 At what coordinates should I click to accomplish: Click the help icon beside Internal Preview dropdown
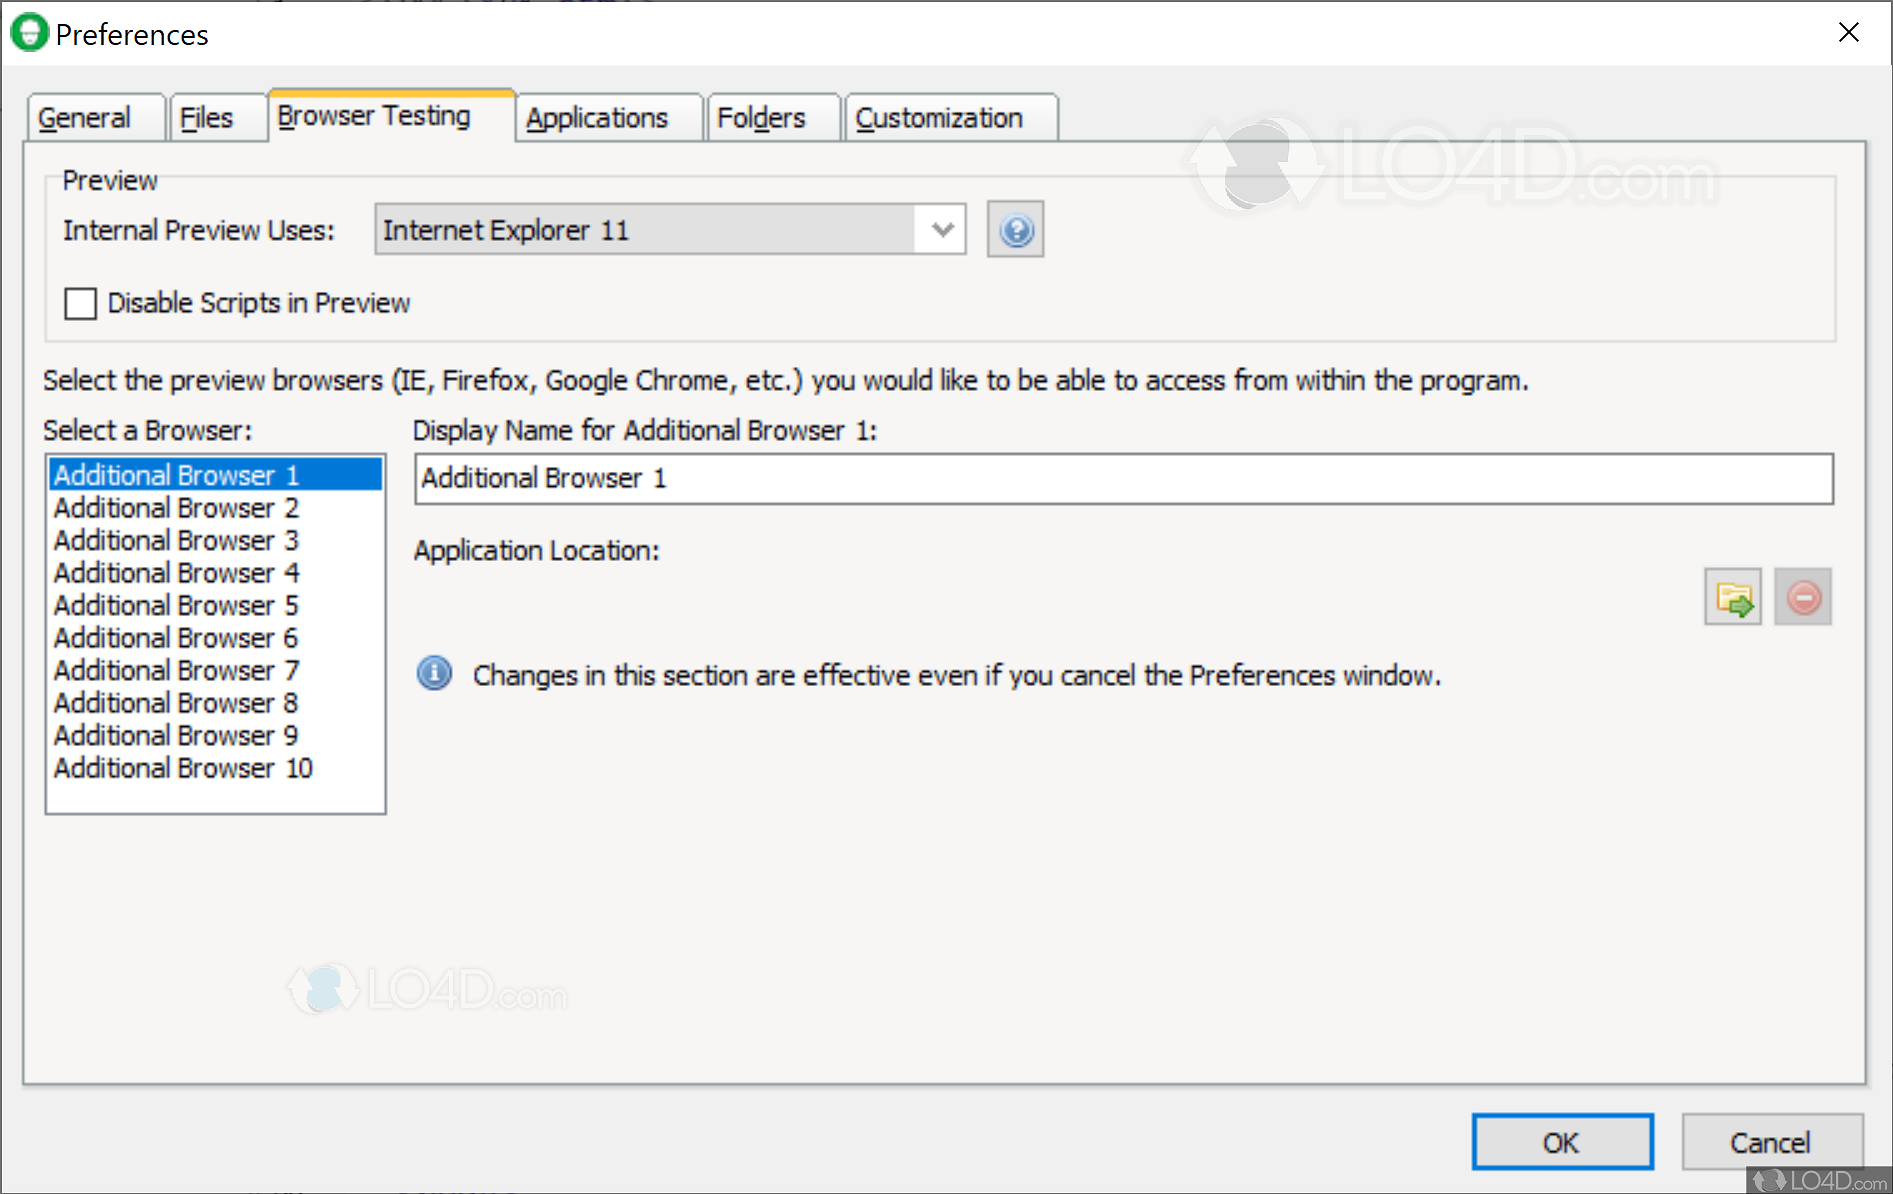1015,230
